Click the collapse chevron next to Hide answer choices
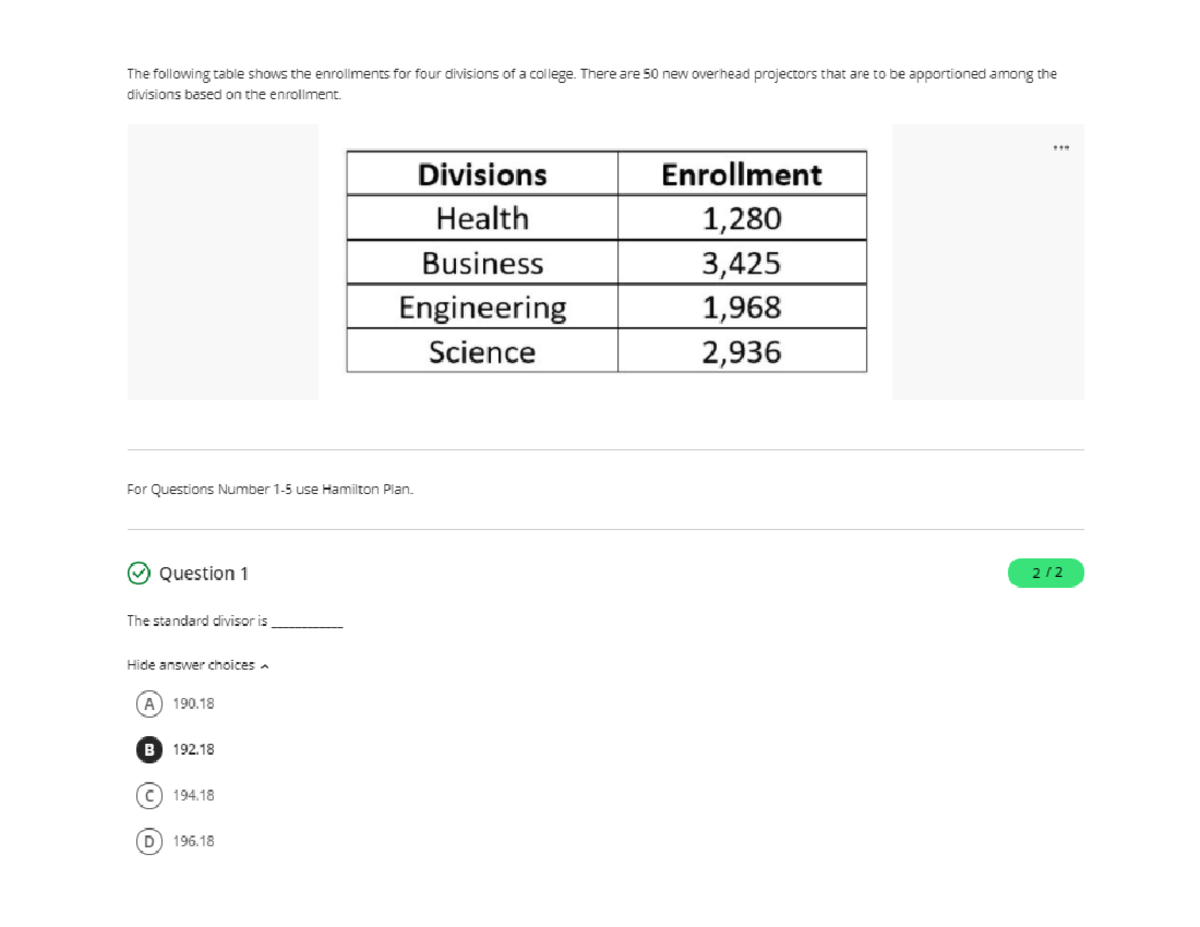The height and width of the screenshot is (927, 1200). click(x=264, y=664)
